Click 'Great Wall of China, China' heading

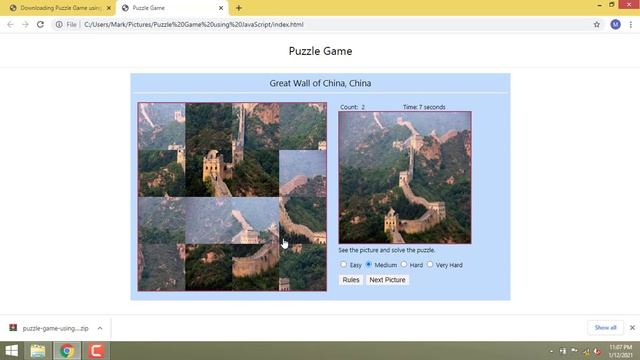[x=320, y=83]
